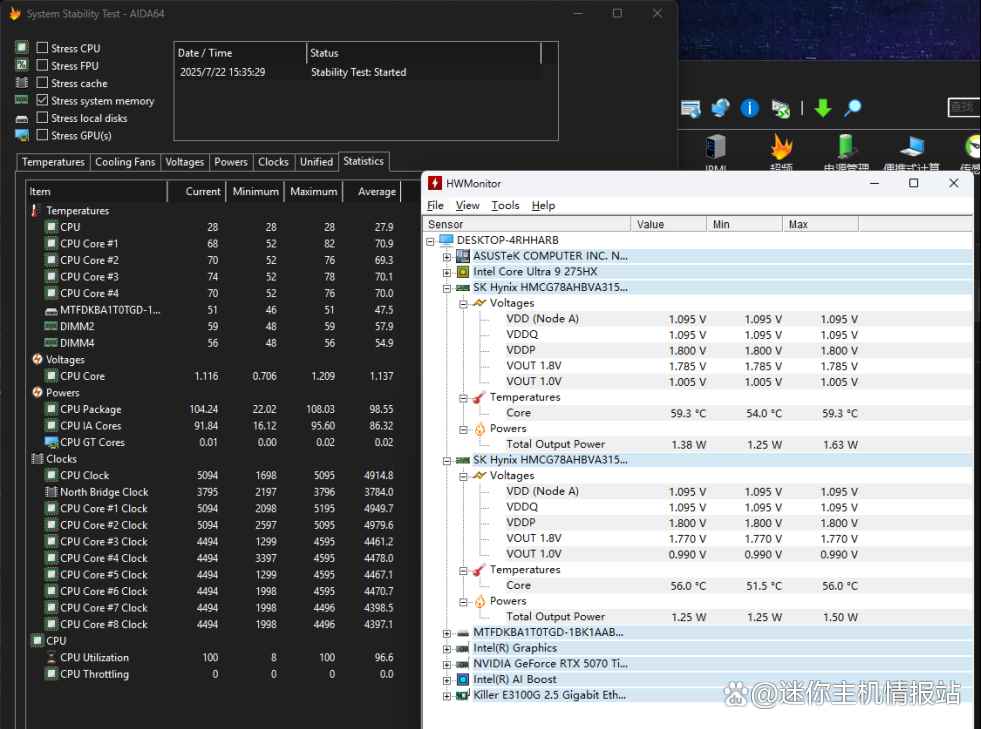Enable the Stress cache checkbox
The width and height of the screenshot is (981, 729).
coord(43,83)
